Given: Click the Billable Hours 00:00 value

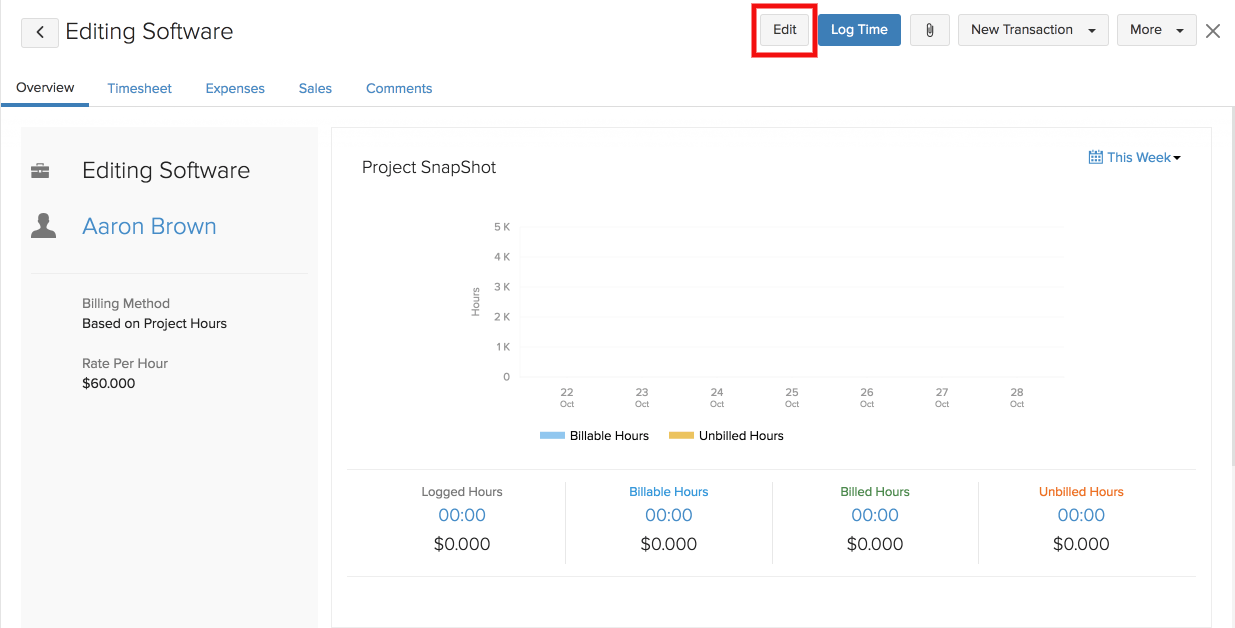Looking at the screenshot, I should (668, 515).
